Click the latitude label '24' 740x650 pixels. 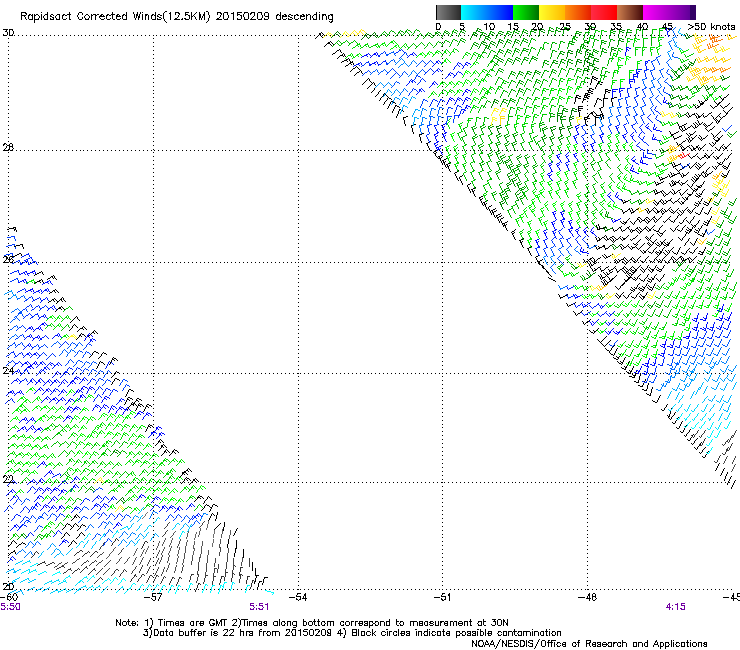tap(8, 370)
